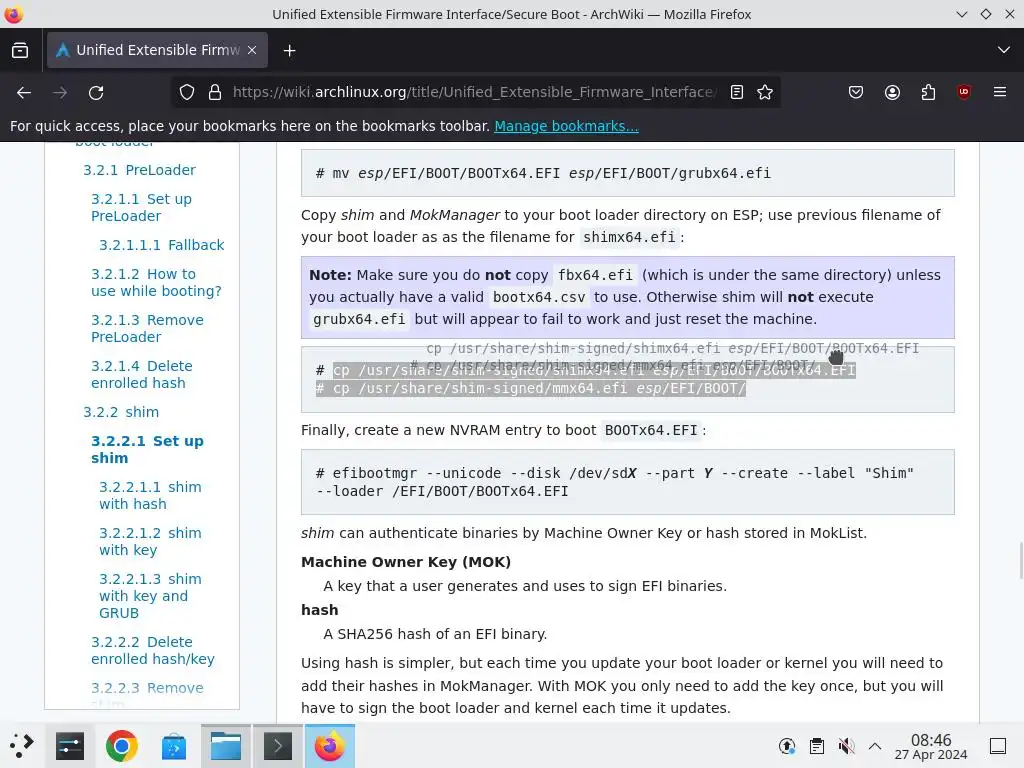
Task: List all tabs dropdown
Action: [x=1004, y=50]
